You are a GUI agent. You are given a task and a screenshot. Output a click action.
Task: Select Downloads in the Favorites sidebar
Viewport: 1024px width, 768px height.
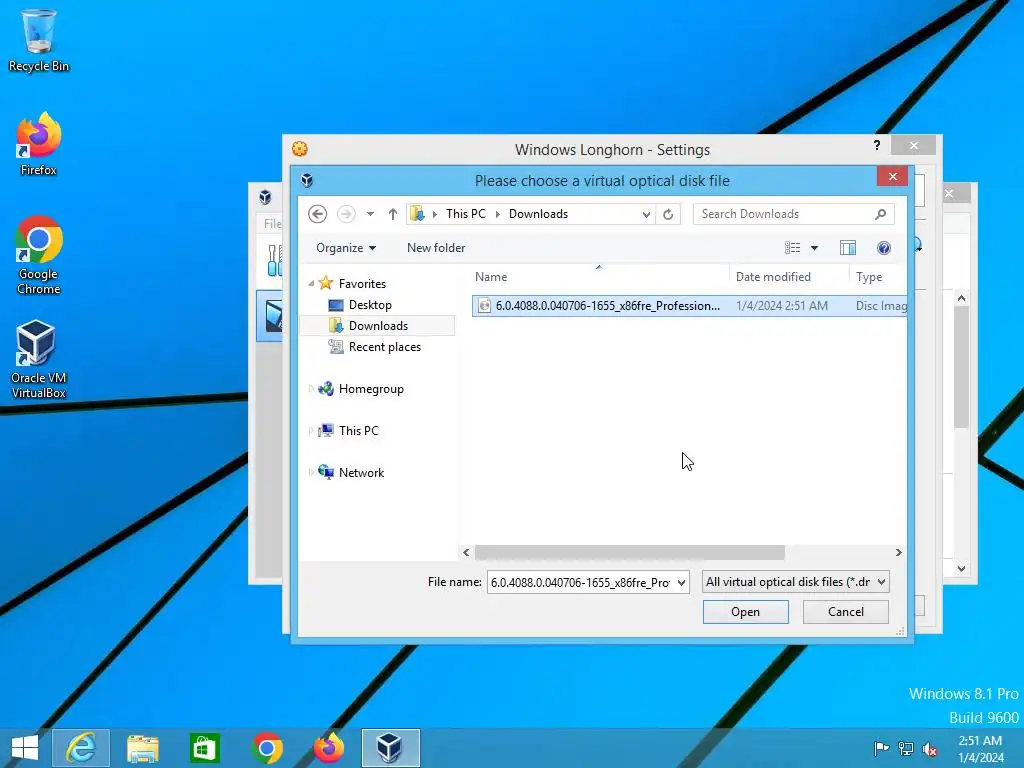377,326
